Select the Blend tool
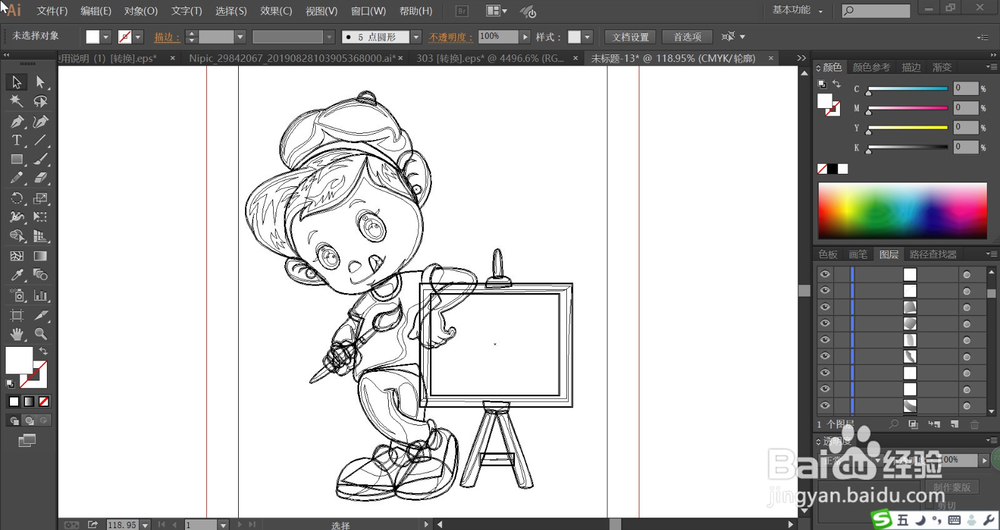 (41, 276)
